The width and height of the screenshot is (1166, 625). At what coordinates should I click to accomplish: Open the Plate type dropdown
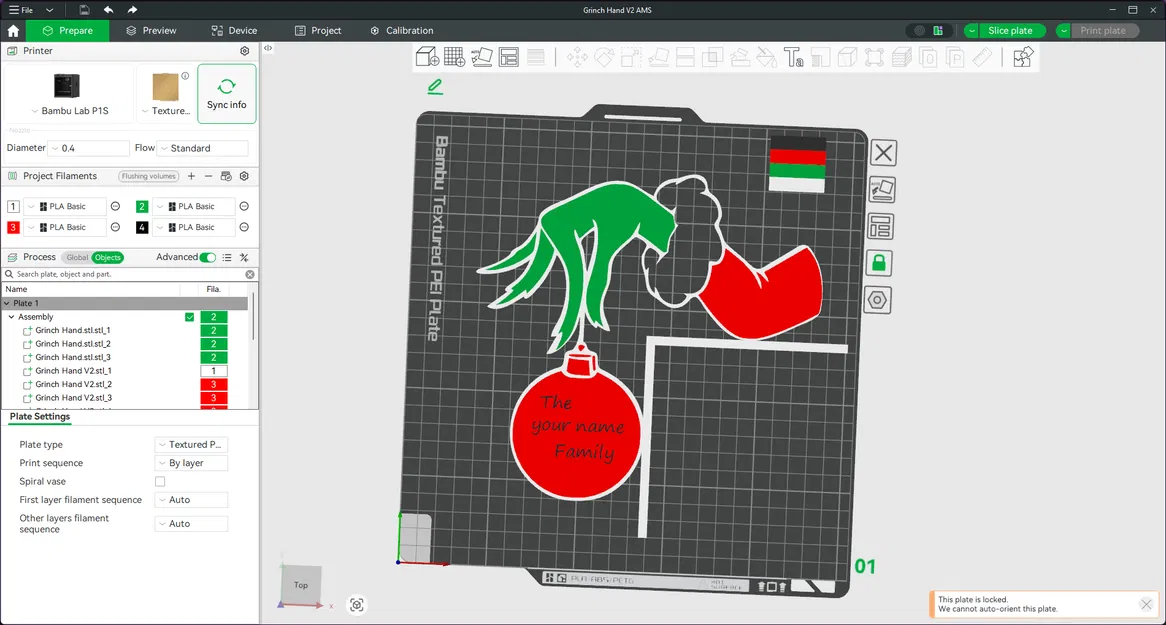[191, 444]
